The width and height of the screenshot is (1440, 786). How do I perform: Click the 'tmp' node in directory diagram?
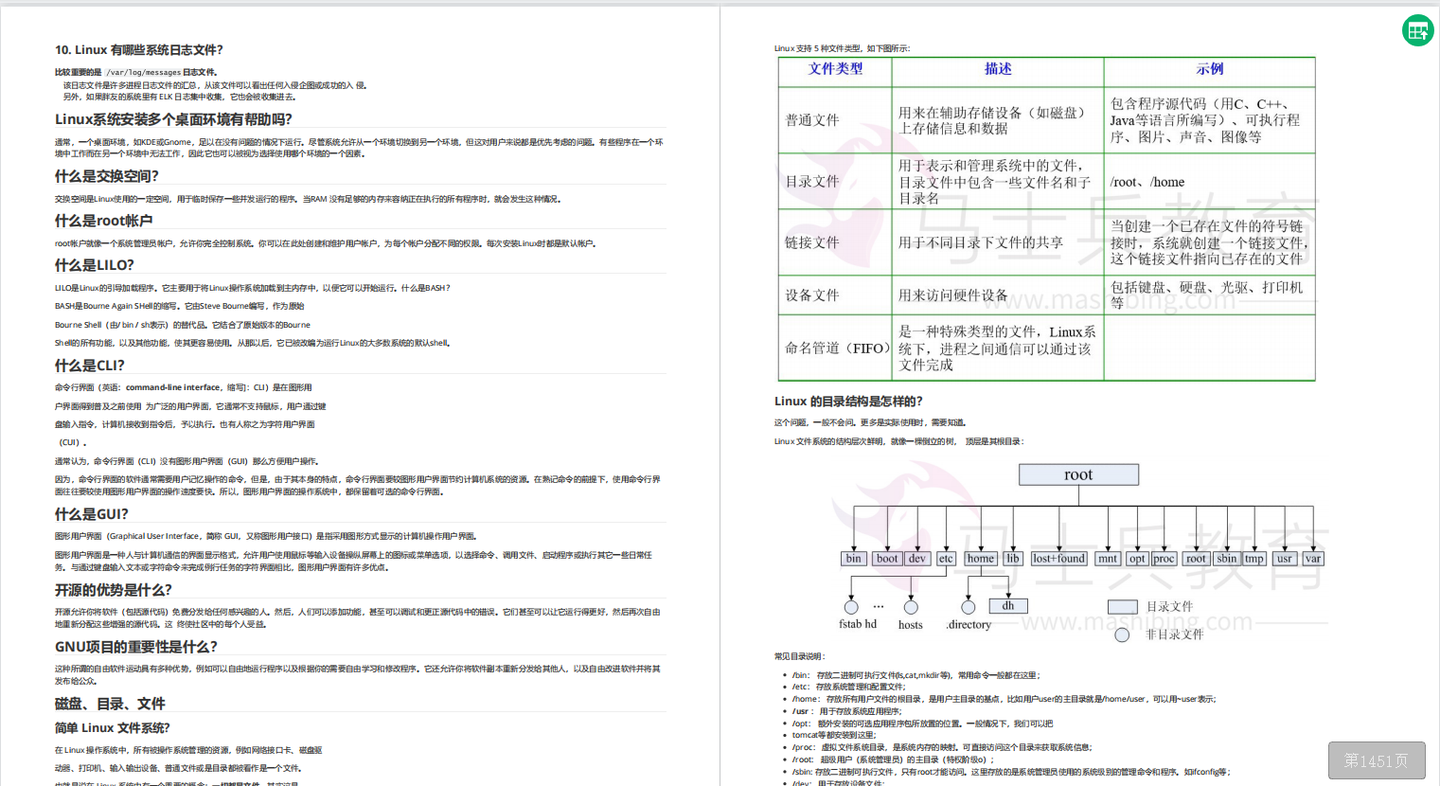point(1255,558)
